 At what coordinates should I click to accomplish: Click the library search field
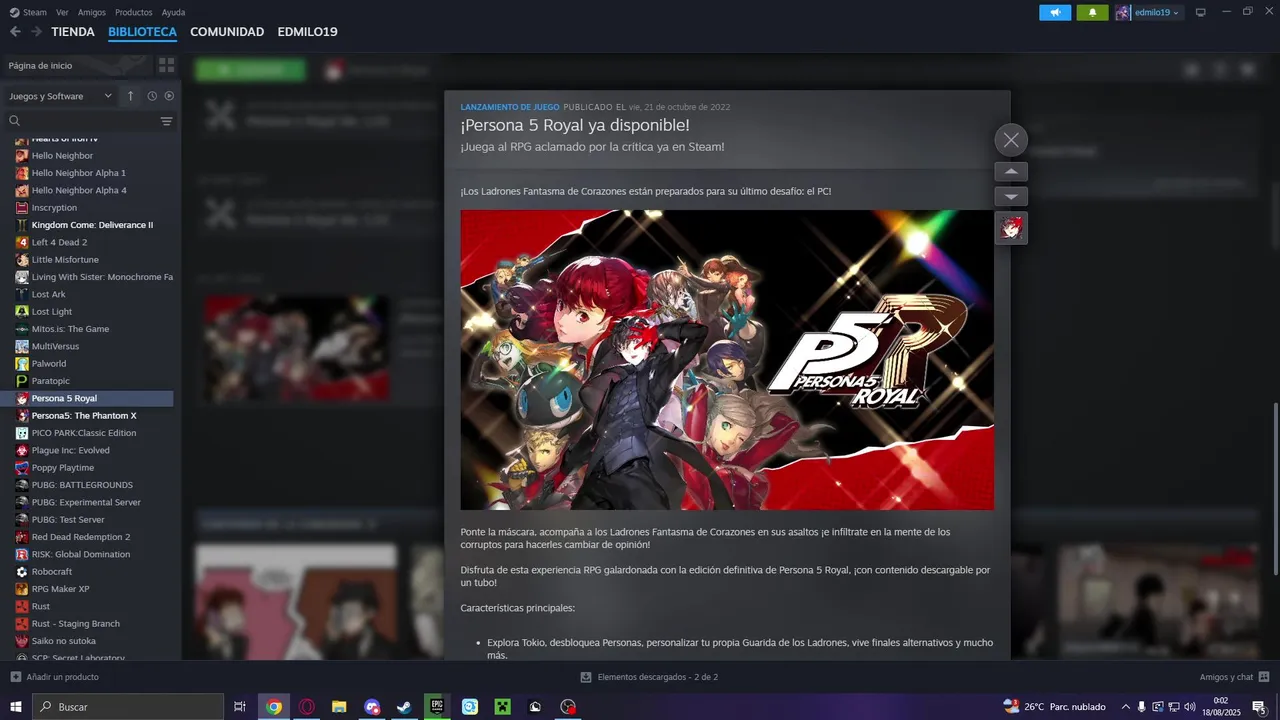tap(80, 121)
